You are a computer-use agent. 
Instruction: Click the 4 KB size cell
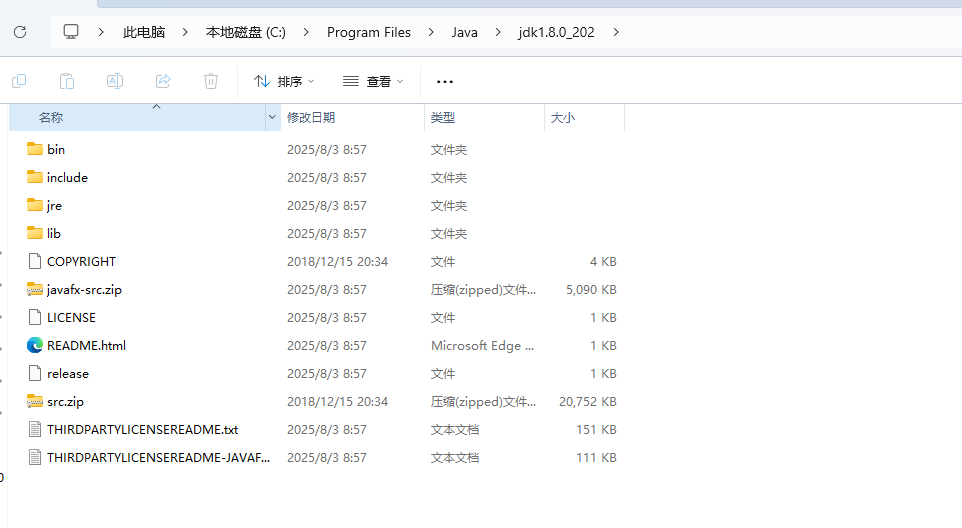tap(603, 262)
